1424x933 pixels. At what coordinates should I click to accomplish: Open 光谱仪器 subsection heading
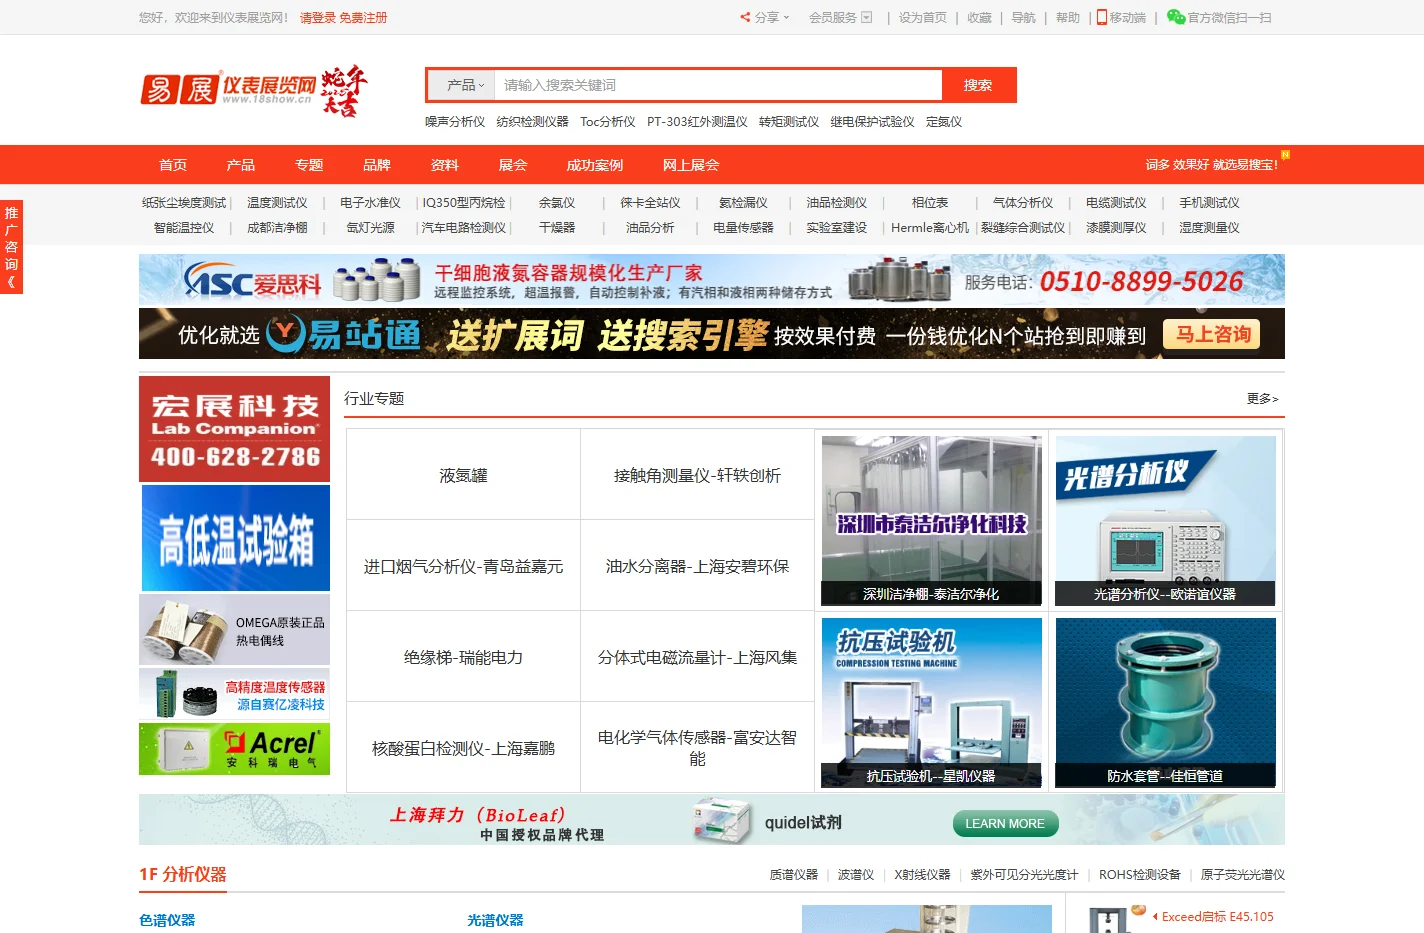(495, 920)
